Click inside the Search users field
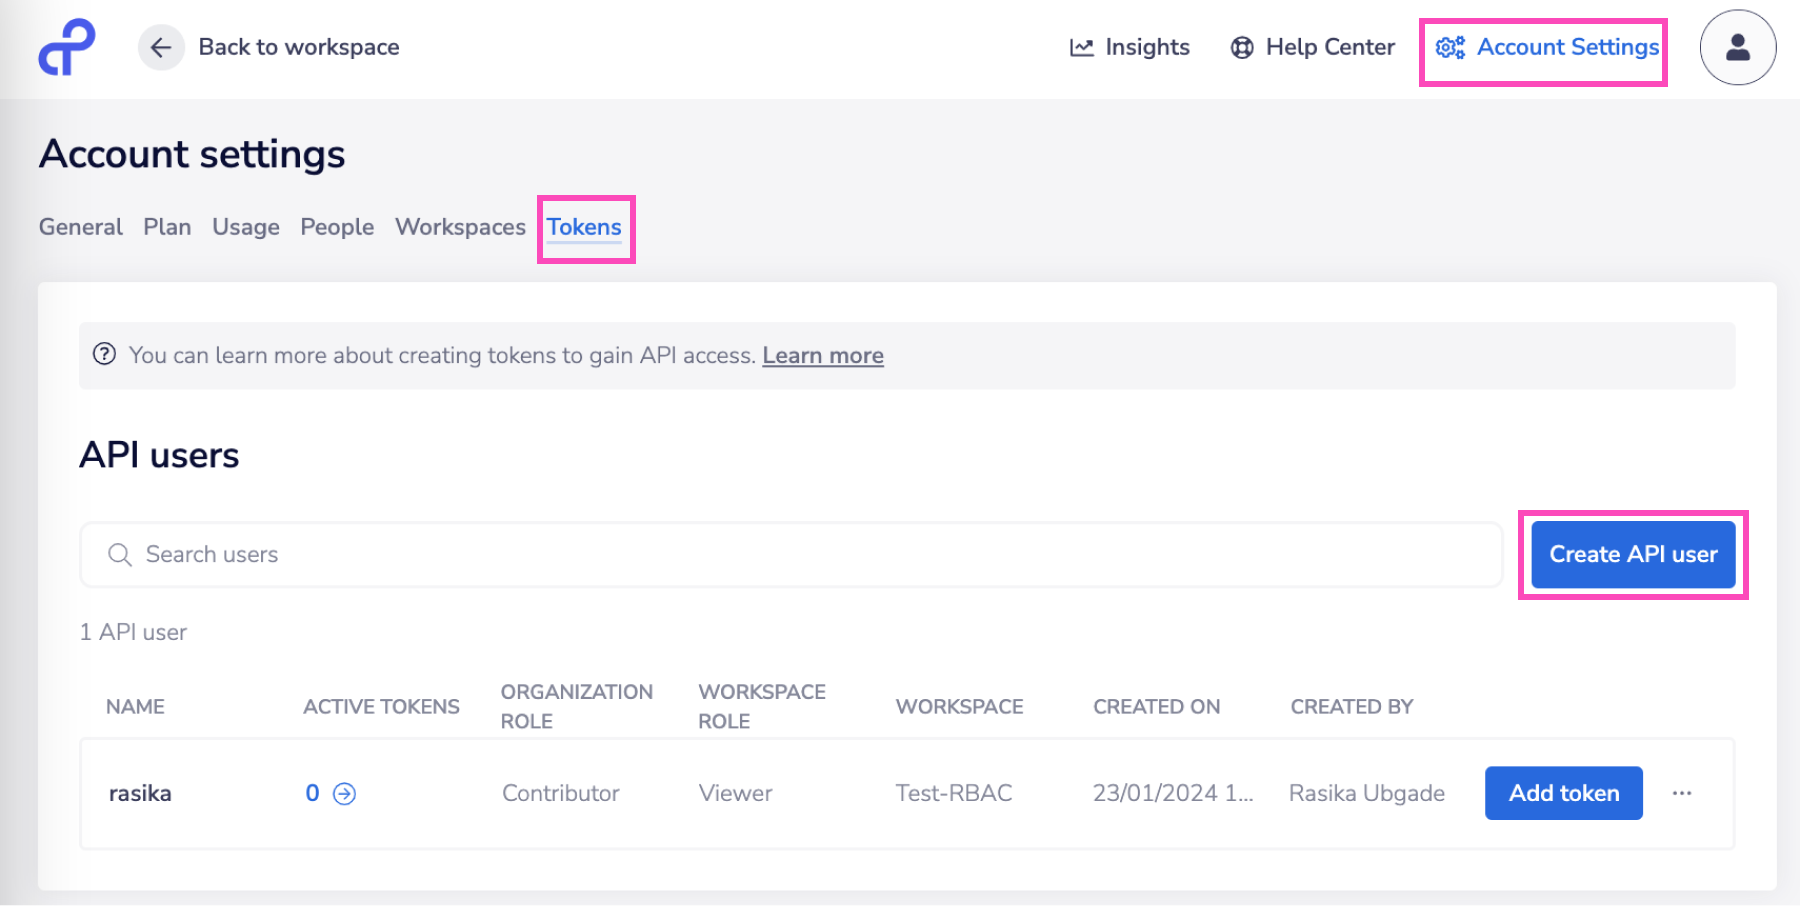The height and width of the screenshot is (906, 1800). [400, 554]
